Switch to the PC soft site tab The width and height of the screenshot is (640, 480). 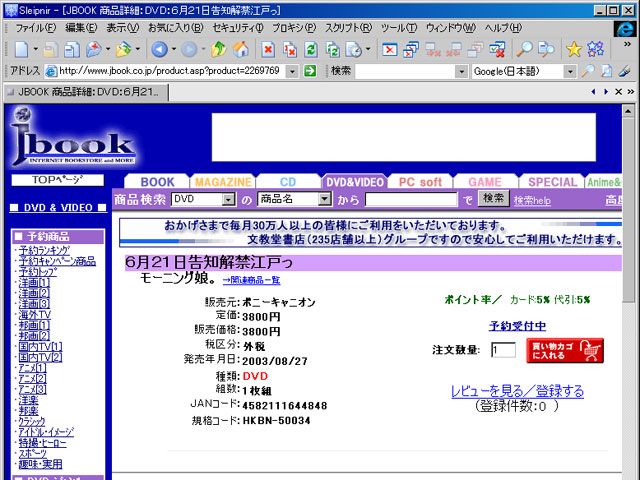pyautogui.click(x=420, y=182)
